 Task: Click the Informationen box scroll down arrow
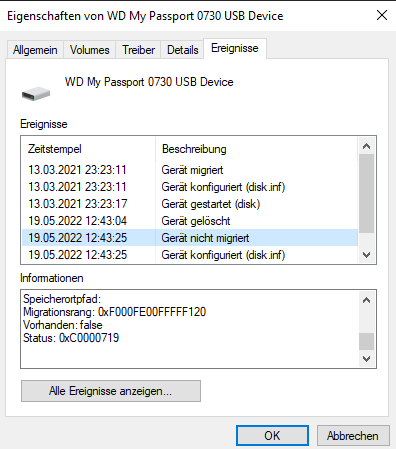(x=367, y=359)
